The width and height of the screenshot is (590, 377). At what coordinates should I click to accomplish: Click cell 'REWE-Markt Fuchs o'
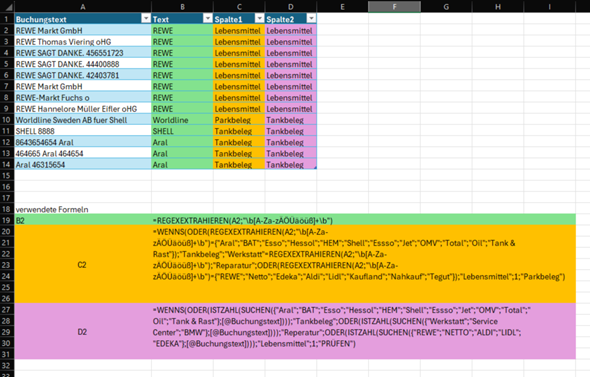tap(83, 97)
